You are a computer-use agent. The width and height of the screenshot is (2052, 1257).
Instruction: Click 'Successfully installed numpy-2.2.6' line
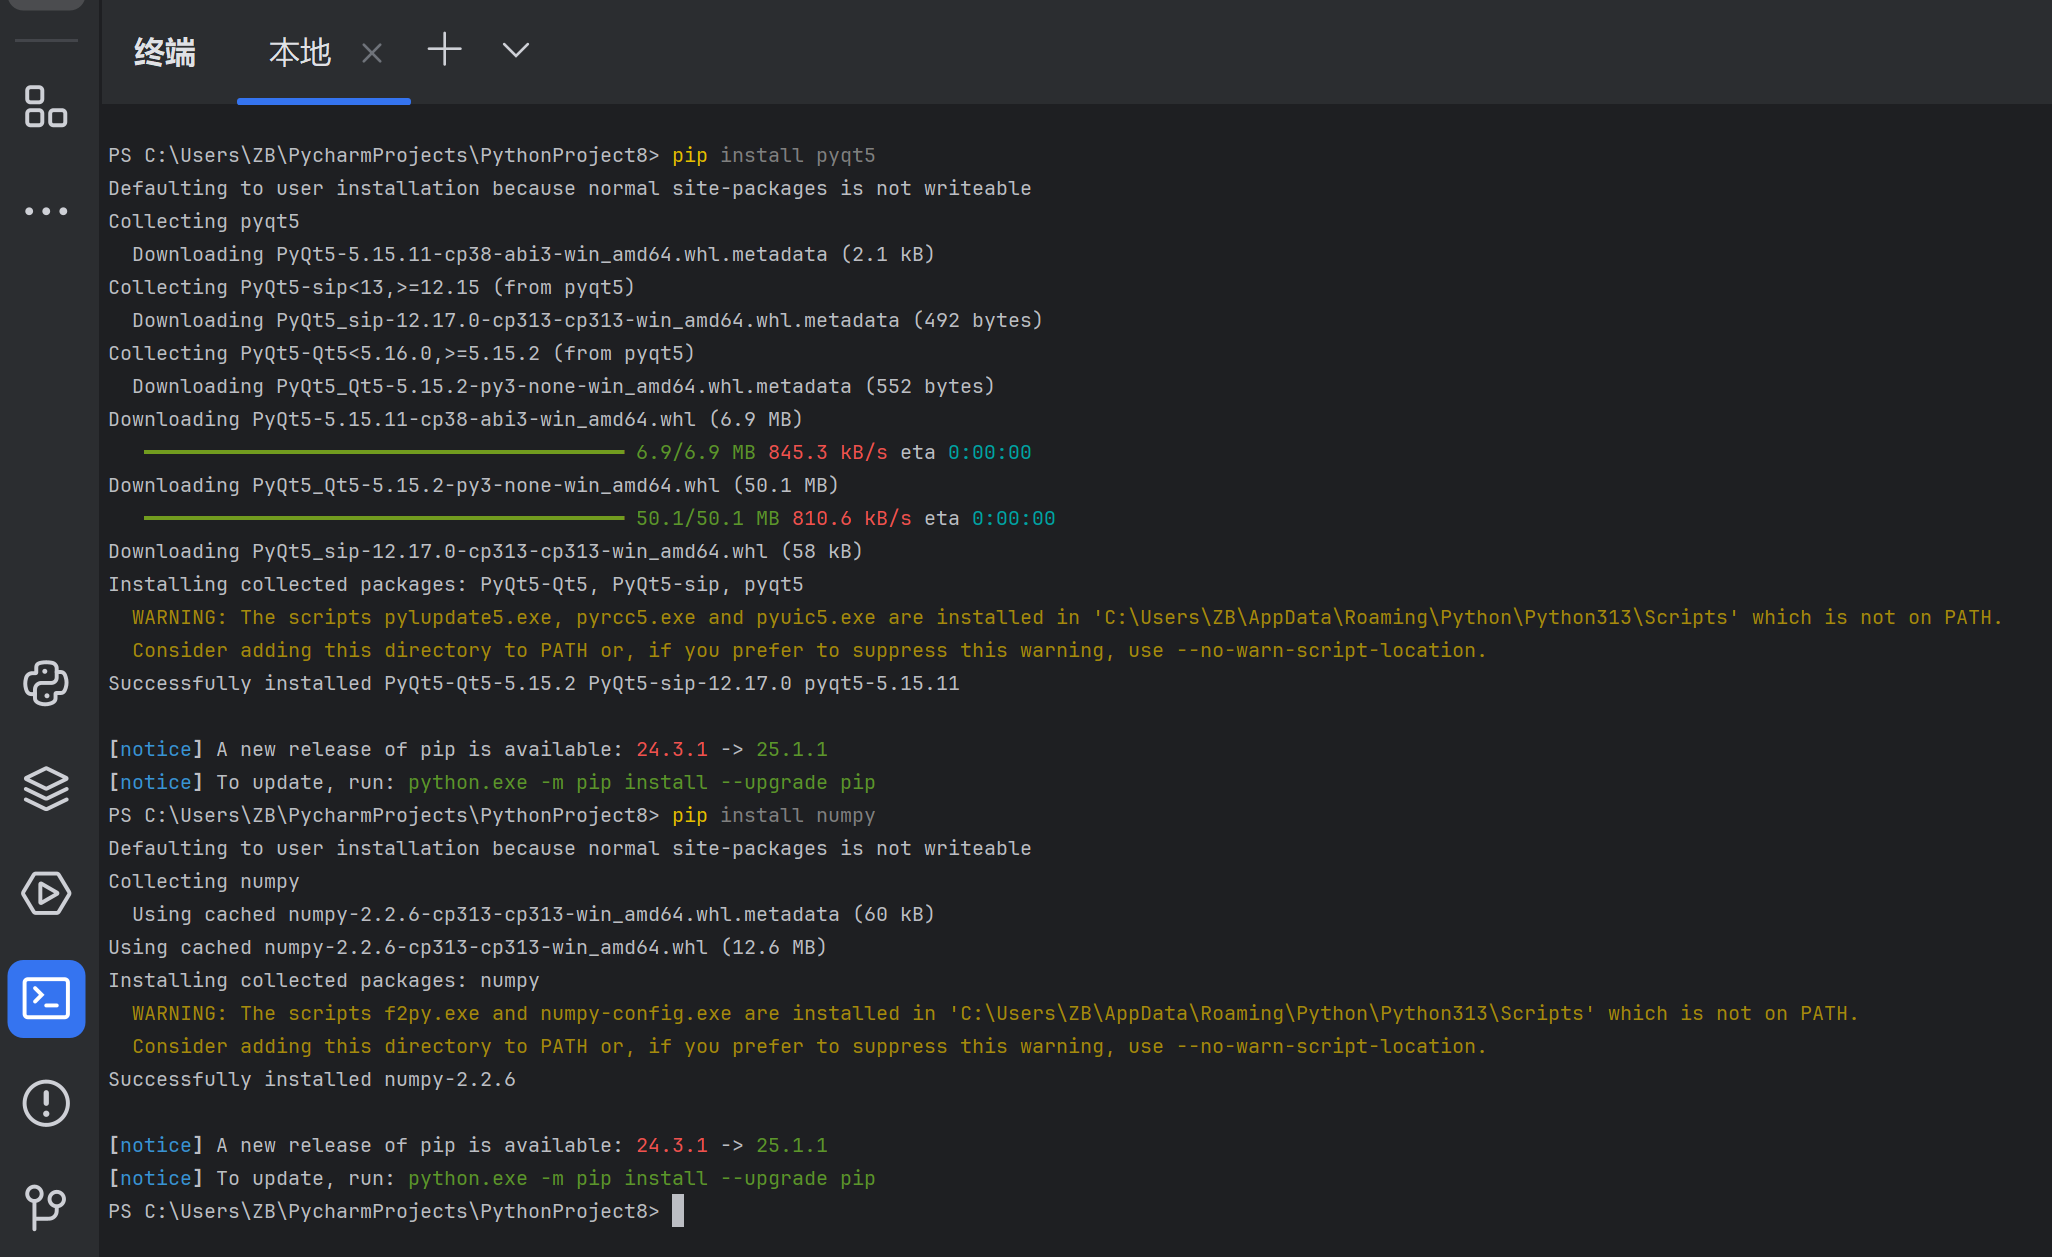point(312,1079)
